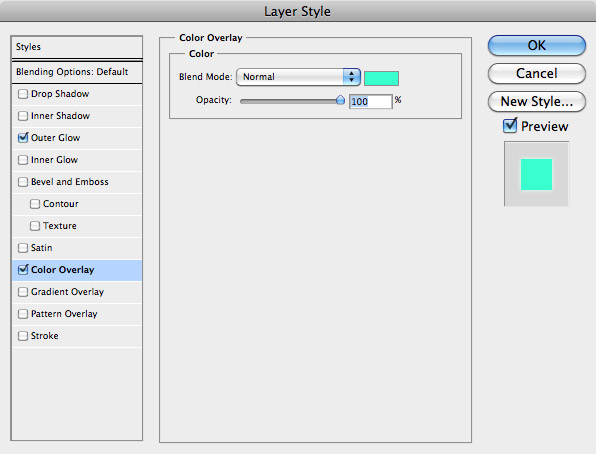This screenshot has width=596, height=454.
Task: Select the Stroke style entry
Action: [x=77, y=336]
